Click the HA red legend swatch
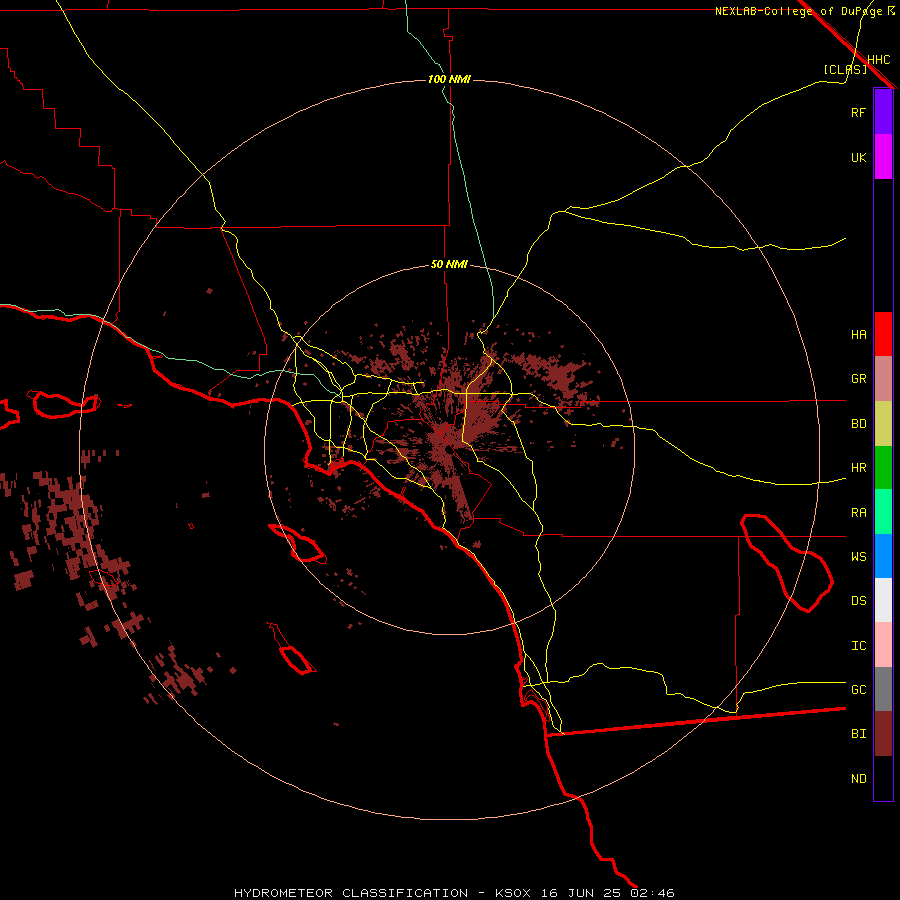Screen dimensions: 900x900 click(883, 334)
